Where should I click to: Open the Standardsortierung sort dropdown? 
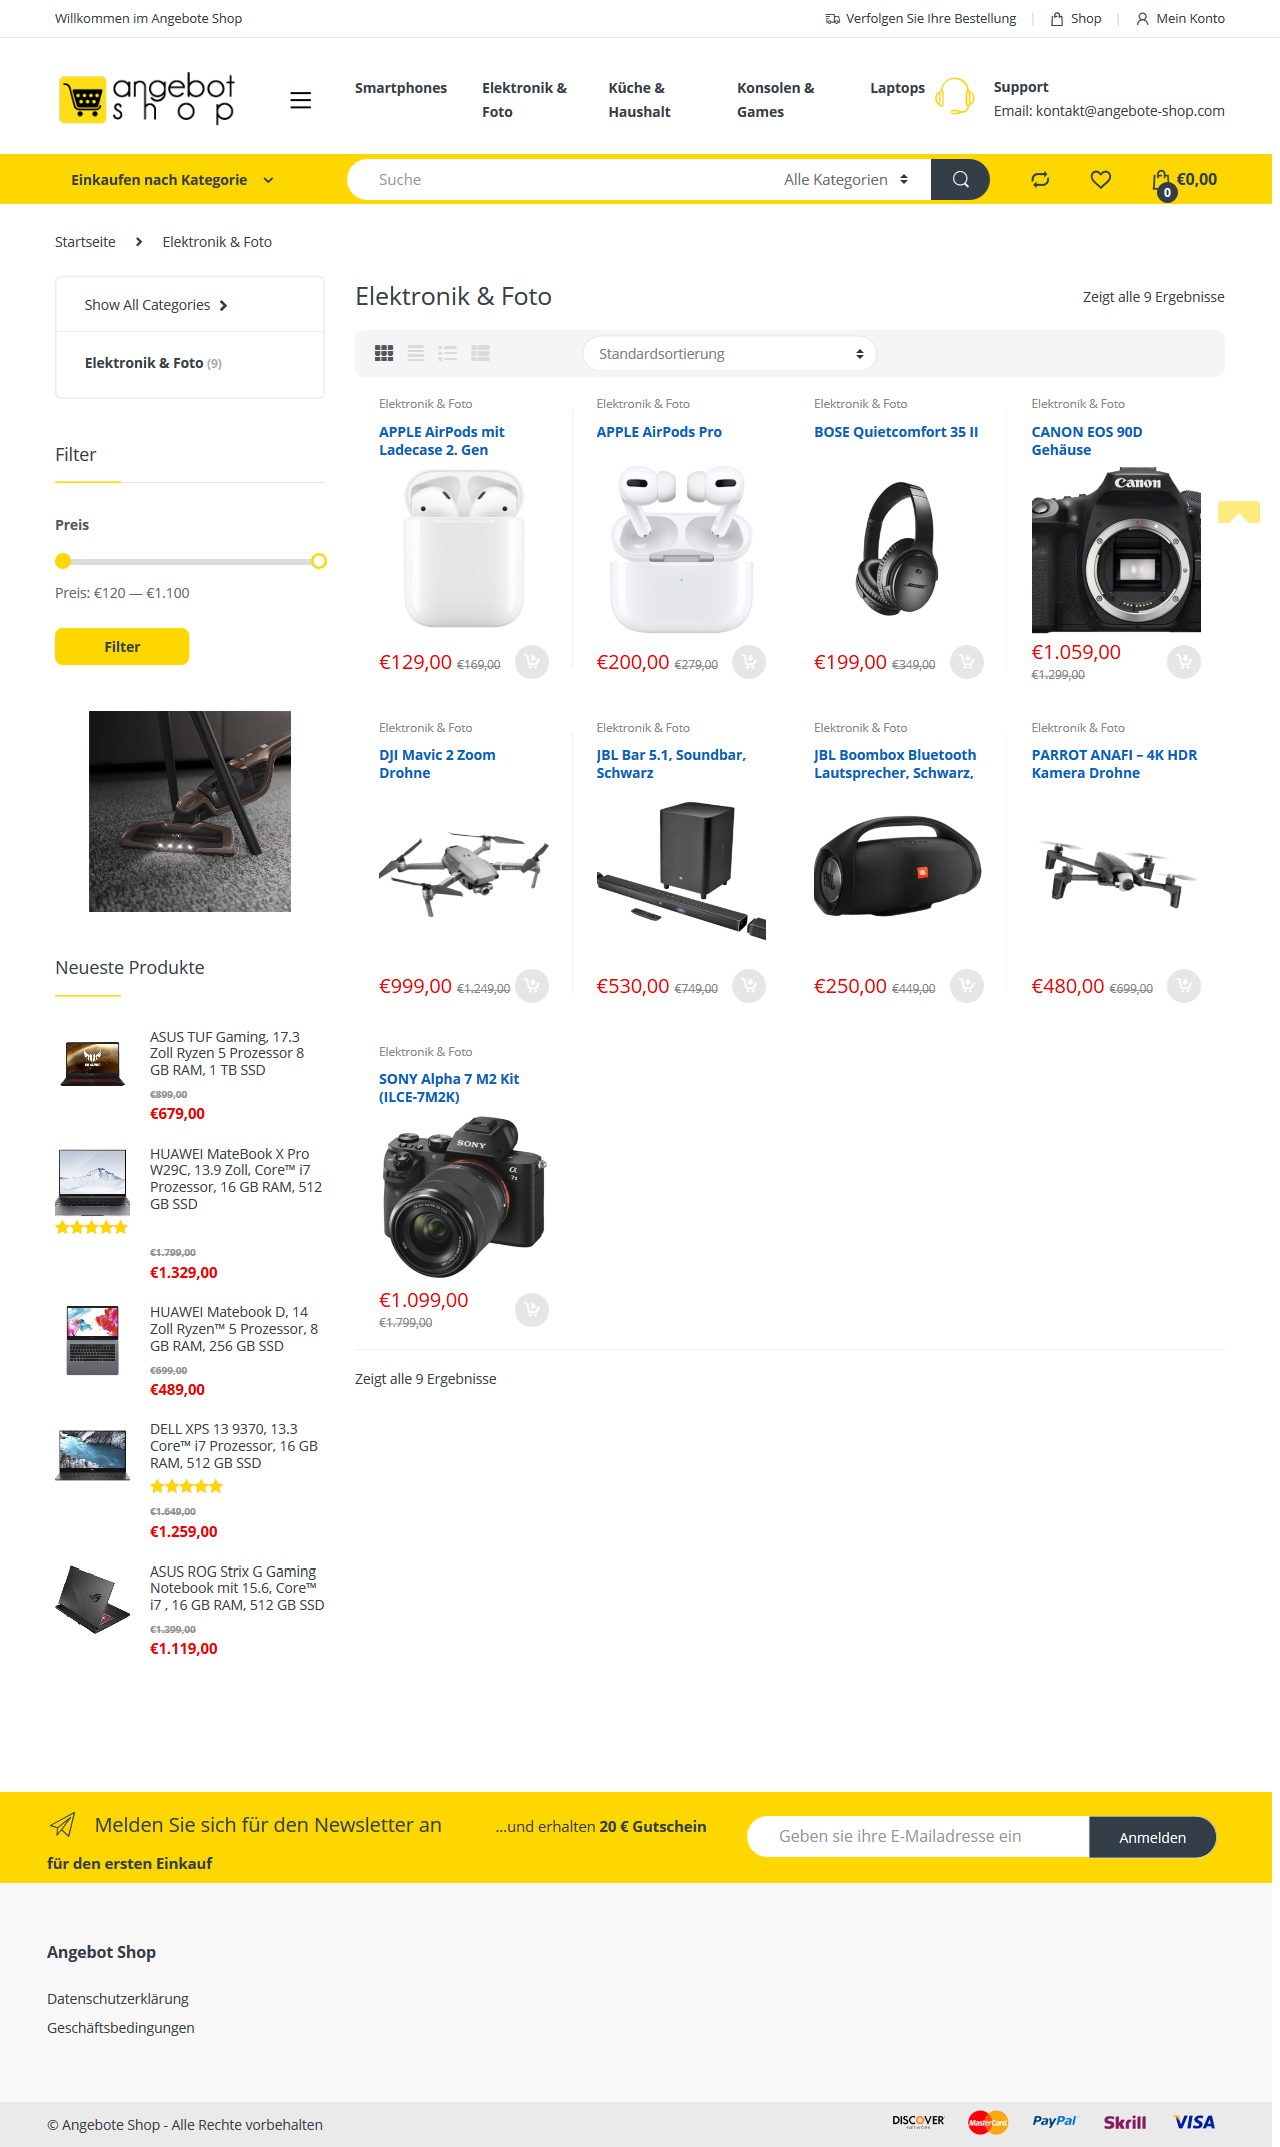click(730, 354)
